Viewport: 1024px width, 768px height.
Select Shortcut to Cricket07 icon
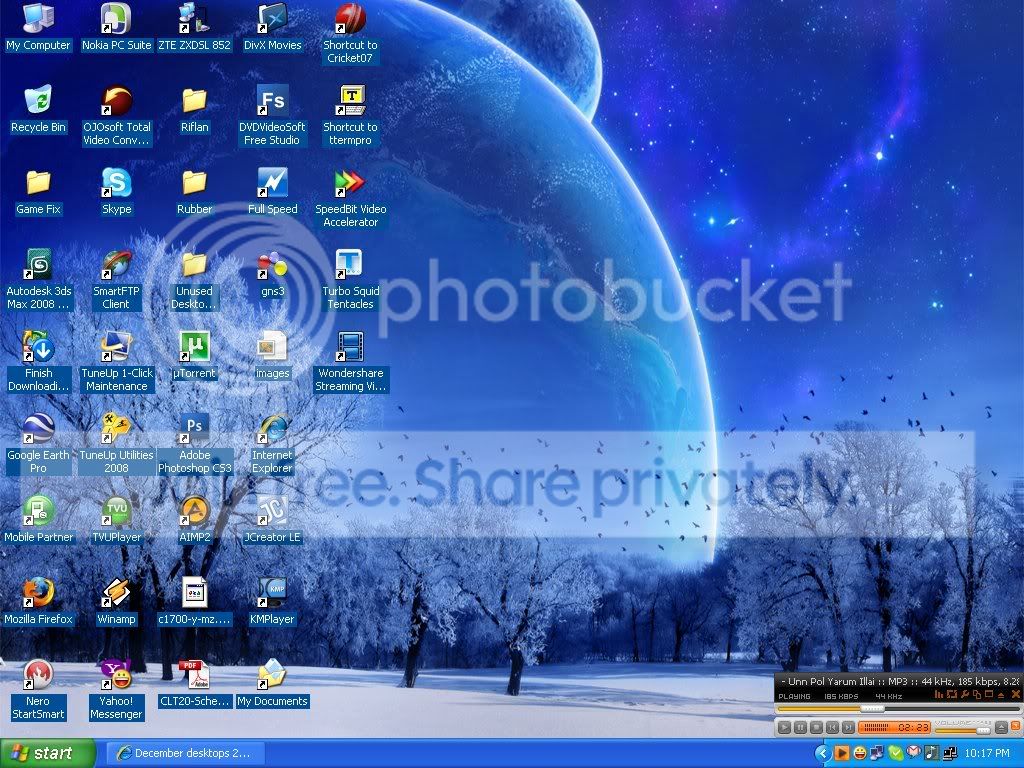pyautogui.click(x=351, y=34)
